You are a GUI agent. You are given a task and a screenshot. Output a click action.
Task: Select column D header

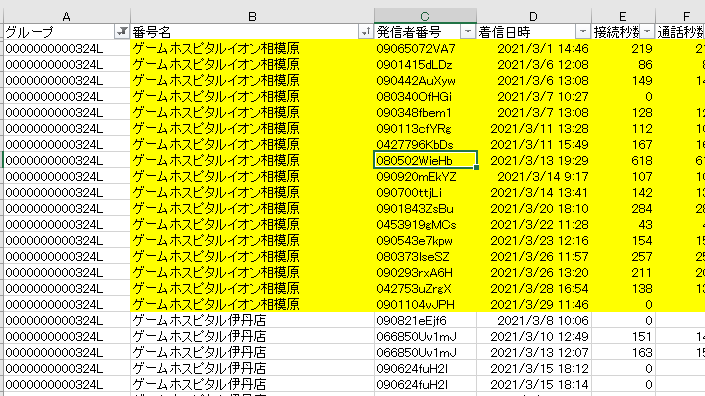pos(534,16)
